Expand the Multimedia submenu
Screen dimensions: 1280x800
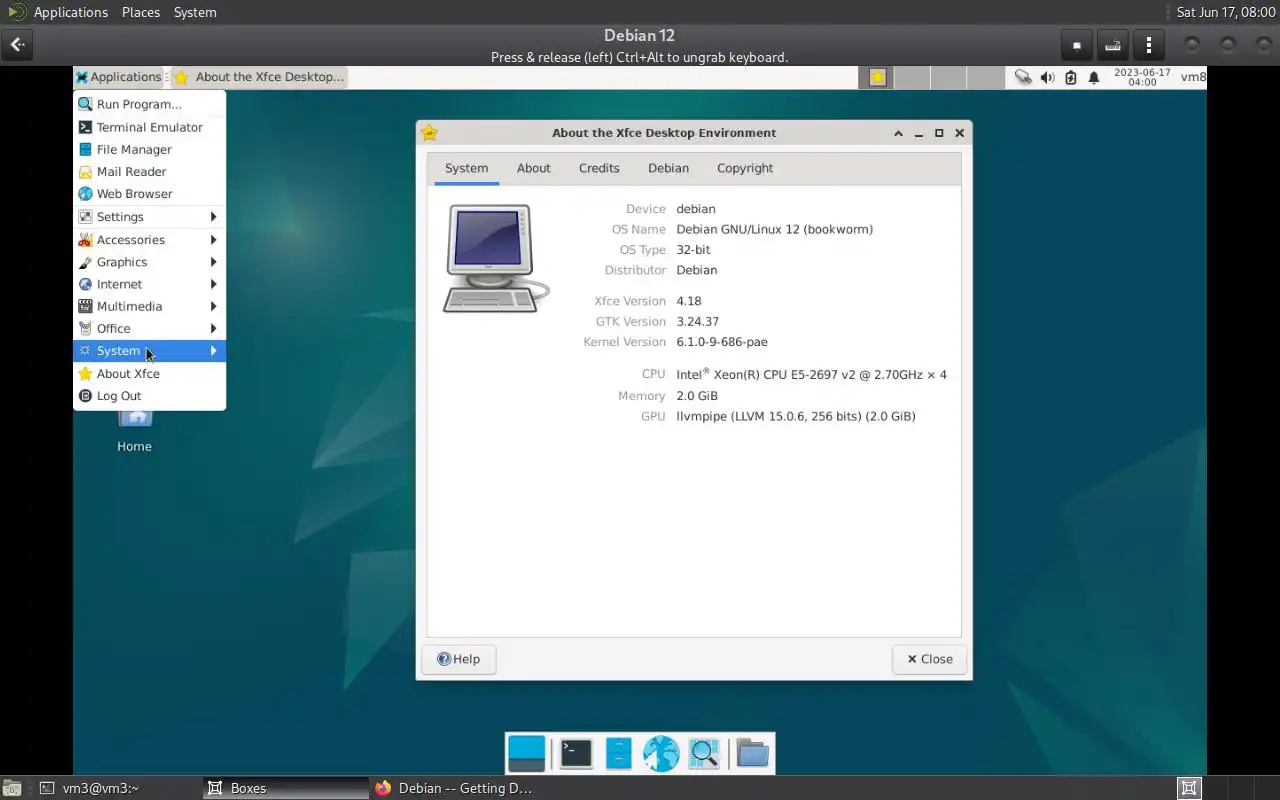point(150,306)
